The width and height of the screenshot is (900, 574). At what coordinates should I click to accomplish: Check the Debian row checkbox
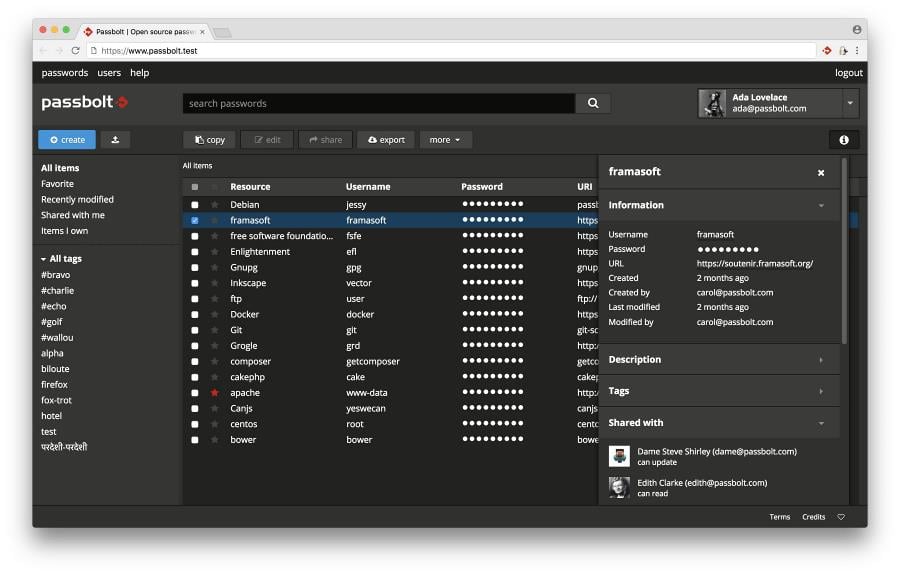click(195, 204)
